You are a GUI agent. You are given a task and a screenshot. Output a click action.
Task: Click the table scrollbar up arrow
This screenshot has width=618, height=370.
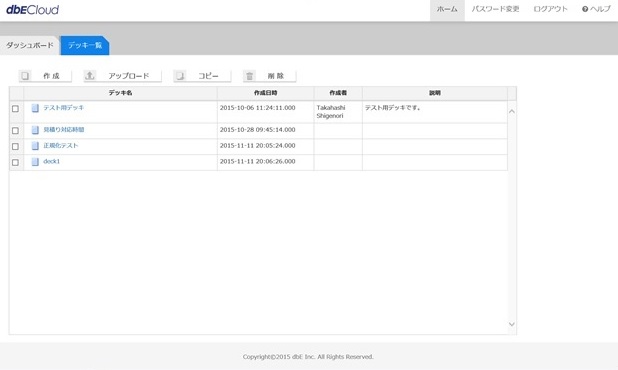[x=512, y=112]
